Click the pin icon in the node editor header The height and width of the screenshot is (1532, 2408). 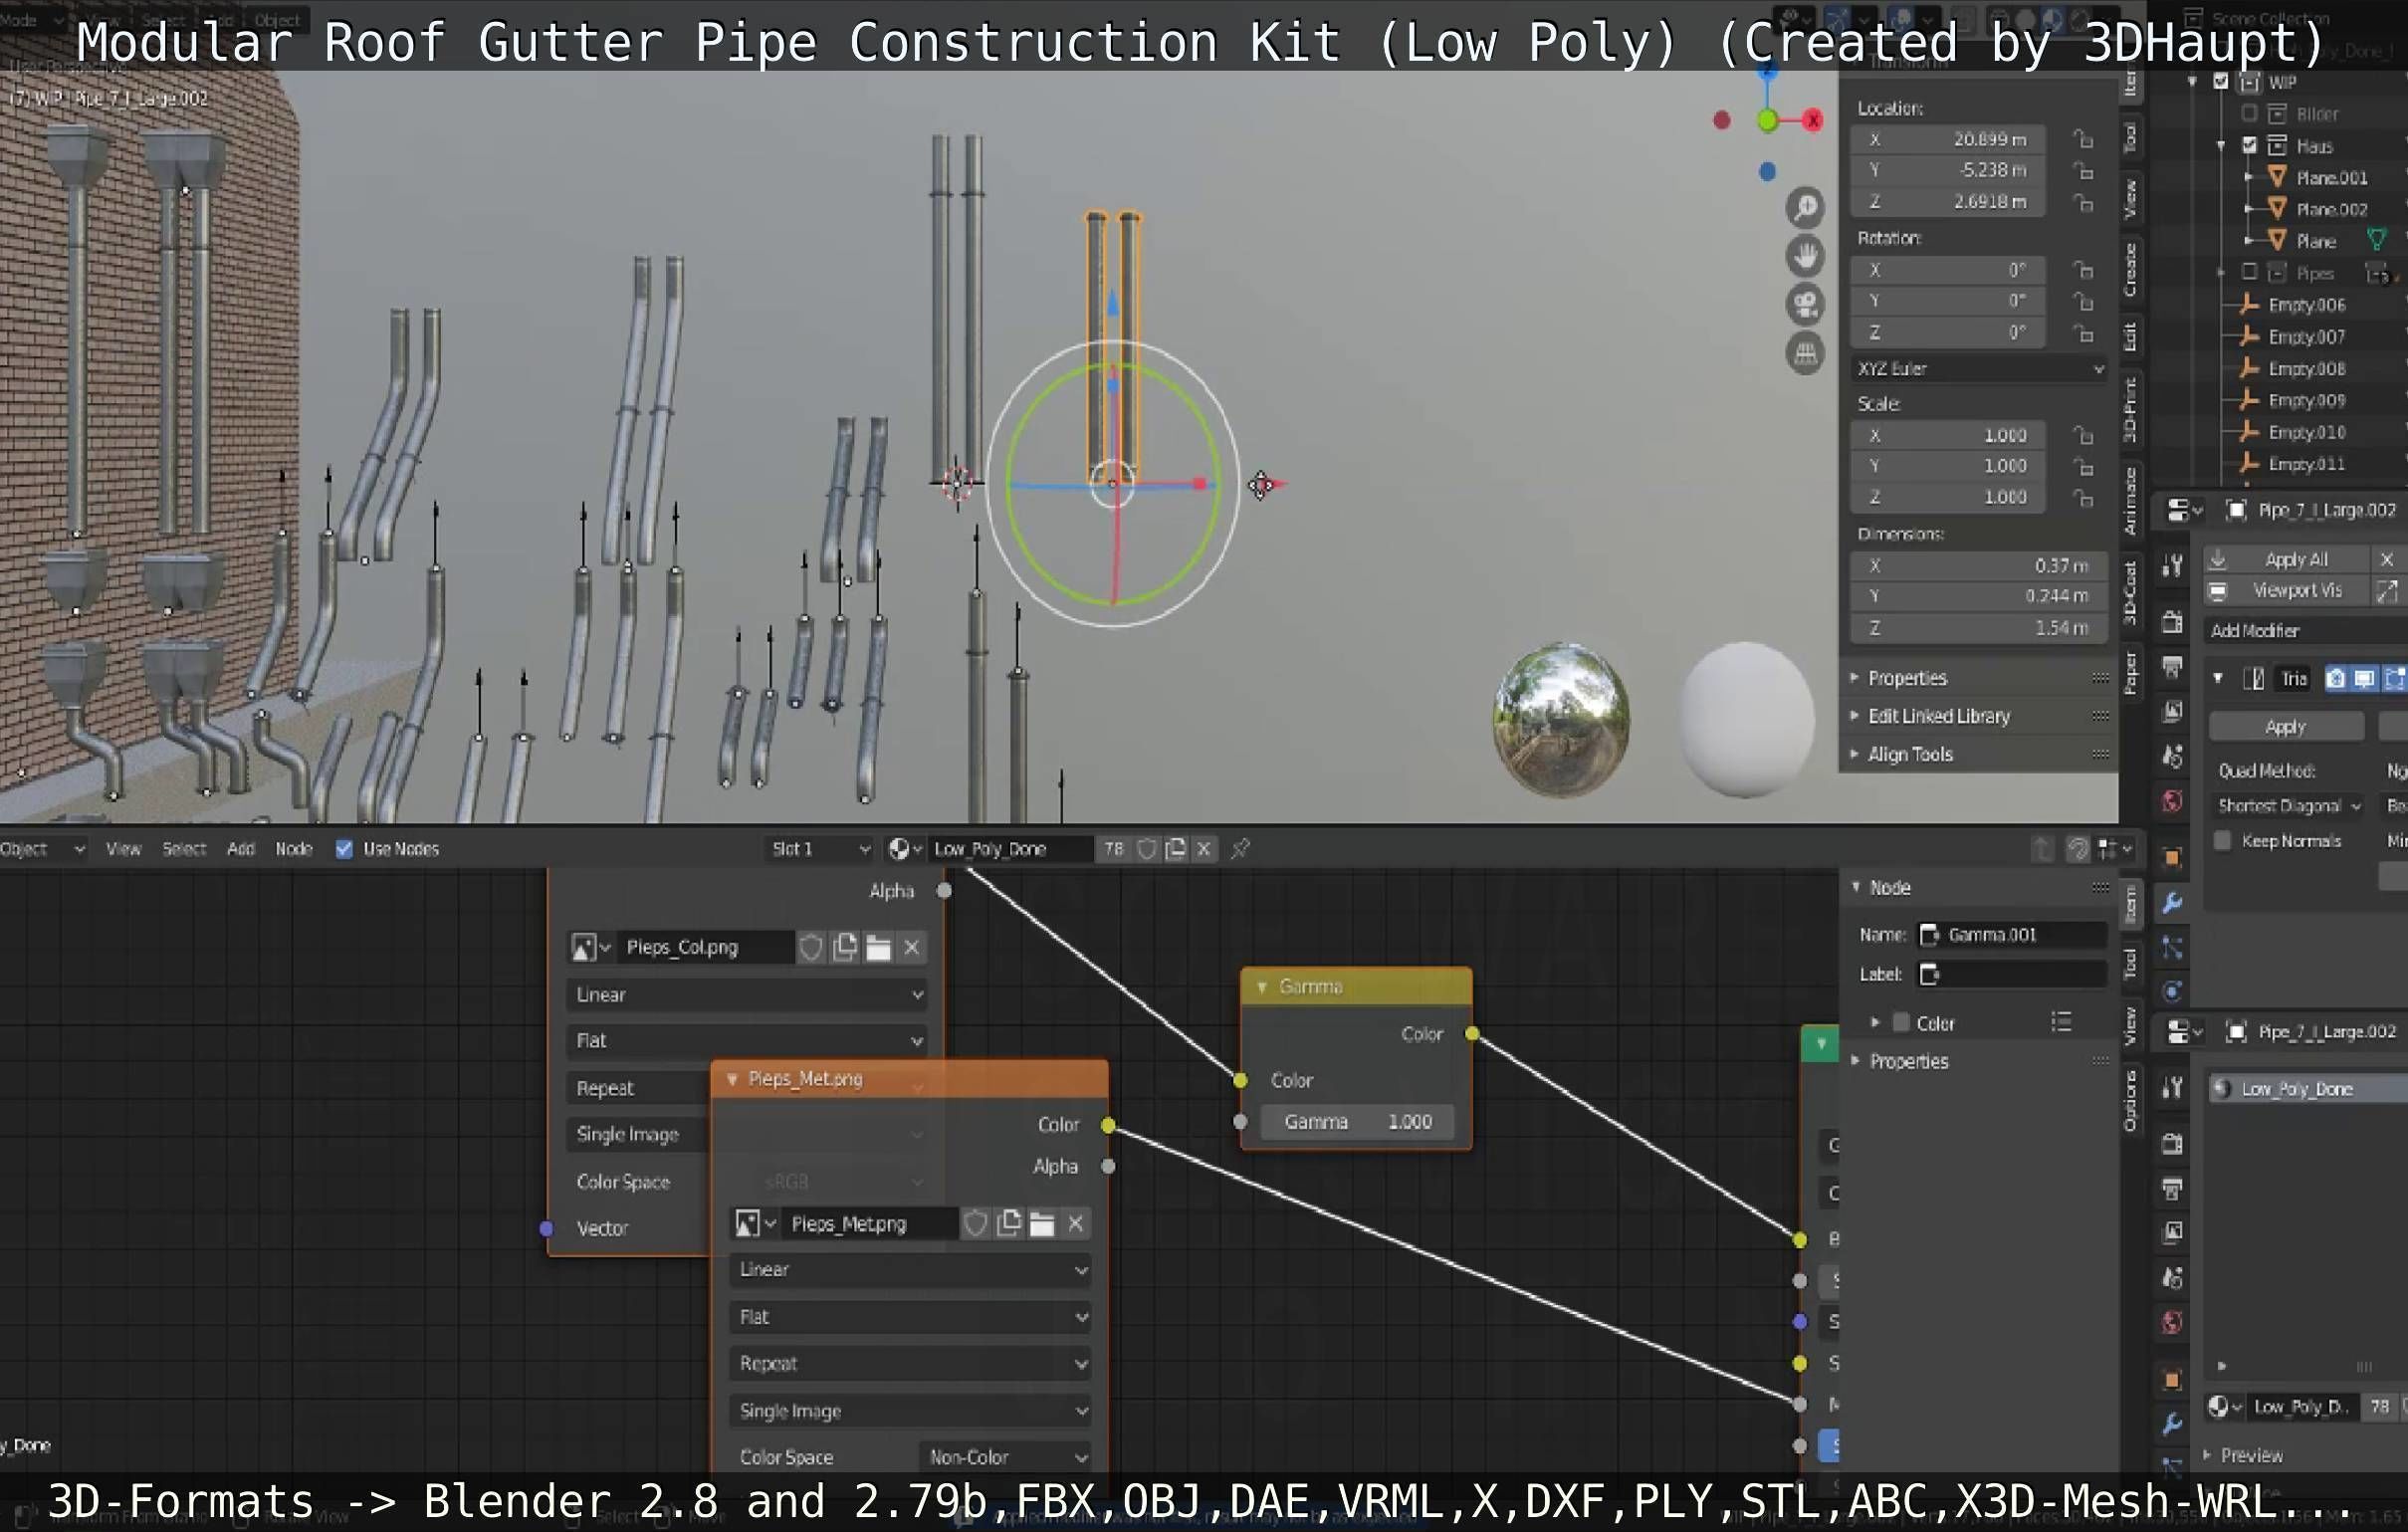click(x=1240, y=849)
